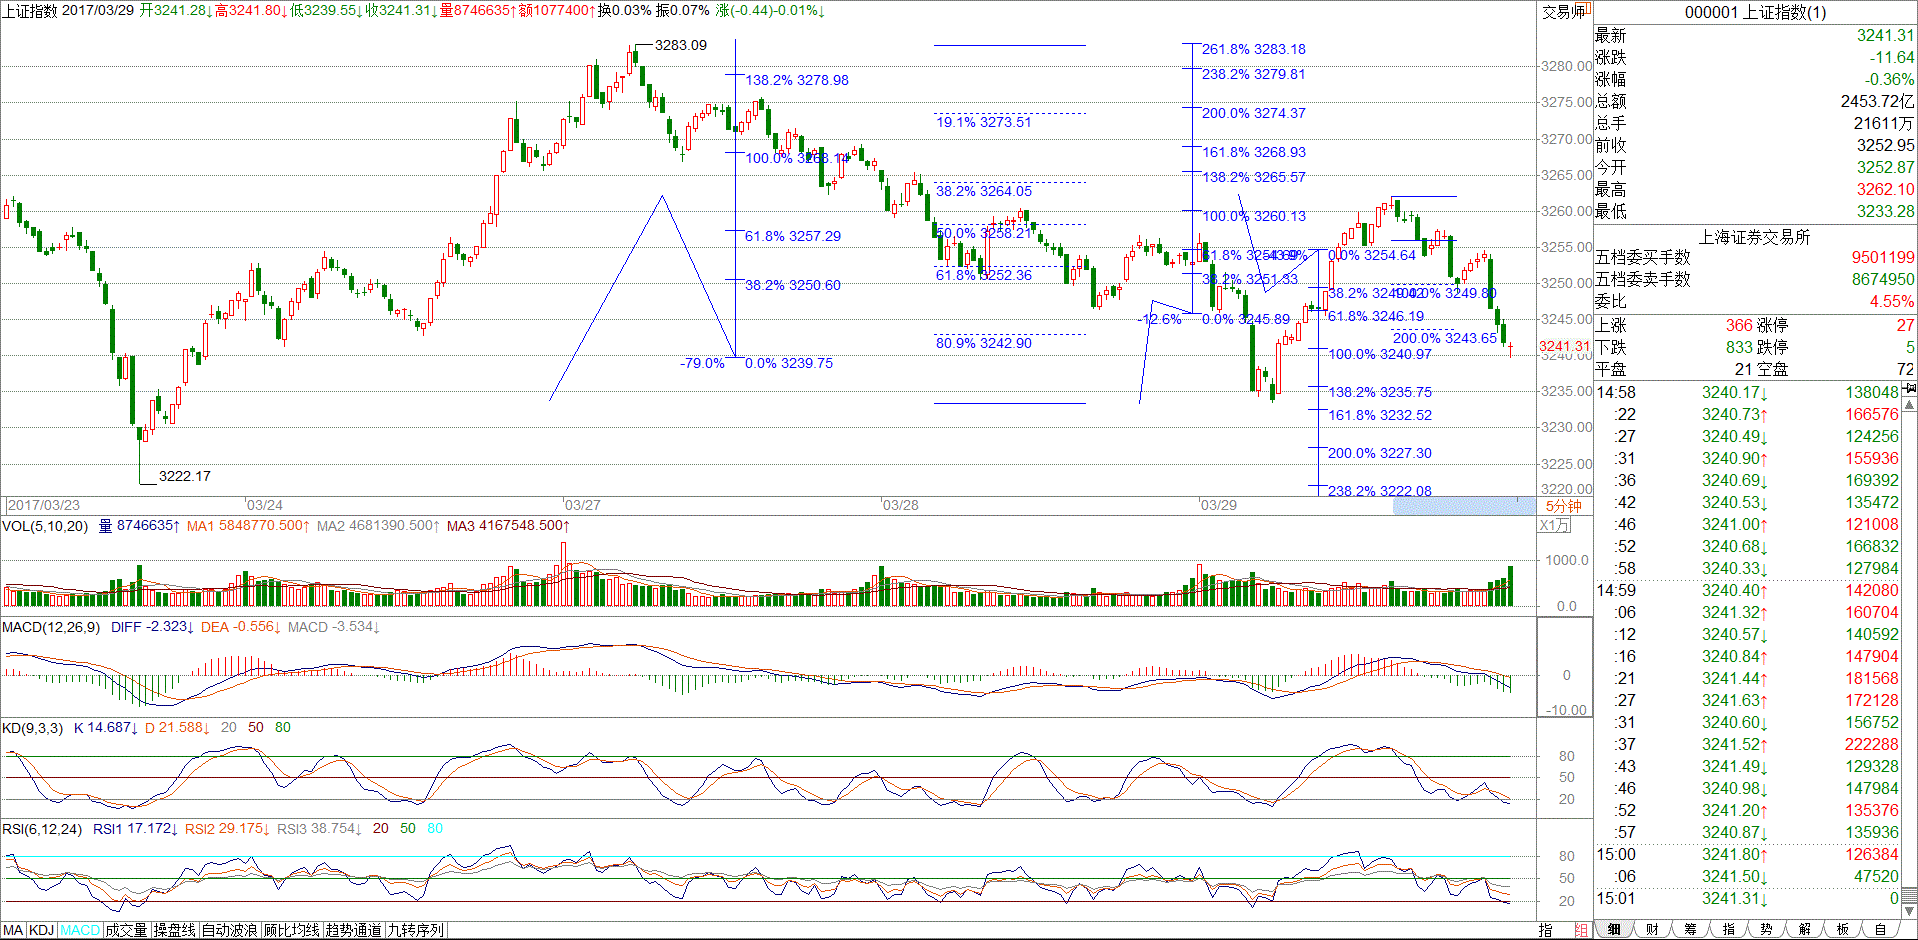Click the 五档委买手数 9501199 value

click(1883, 258)
